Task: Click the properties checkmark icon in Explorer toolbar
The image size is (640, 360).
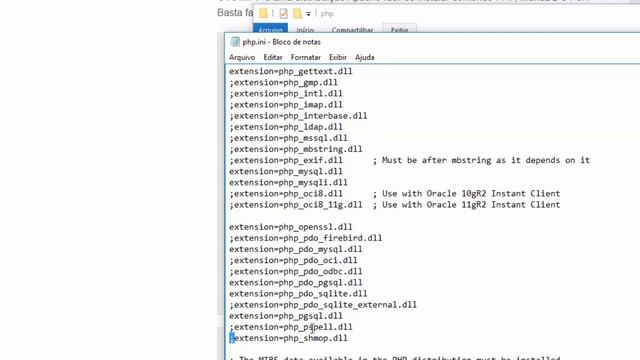Action: click(x=283, y=13)
